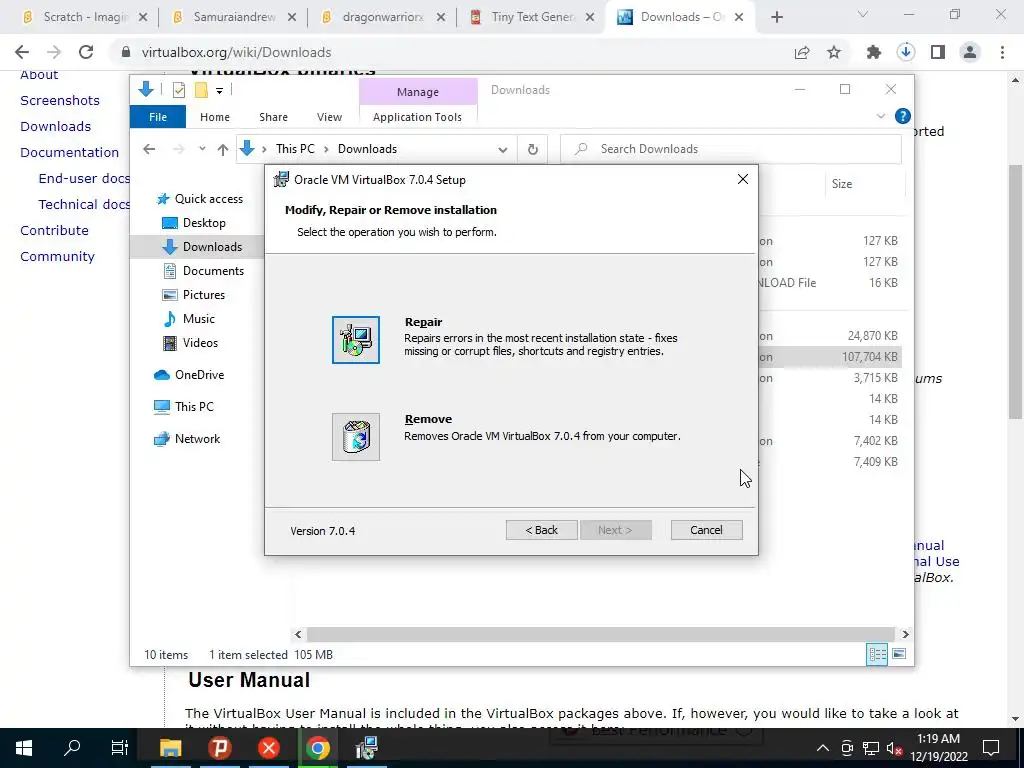
Task: Click the Screenshots sidebar link
Action: click(x=60, y=101)
